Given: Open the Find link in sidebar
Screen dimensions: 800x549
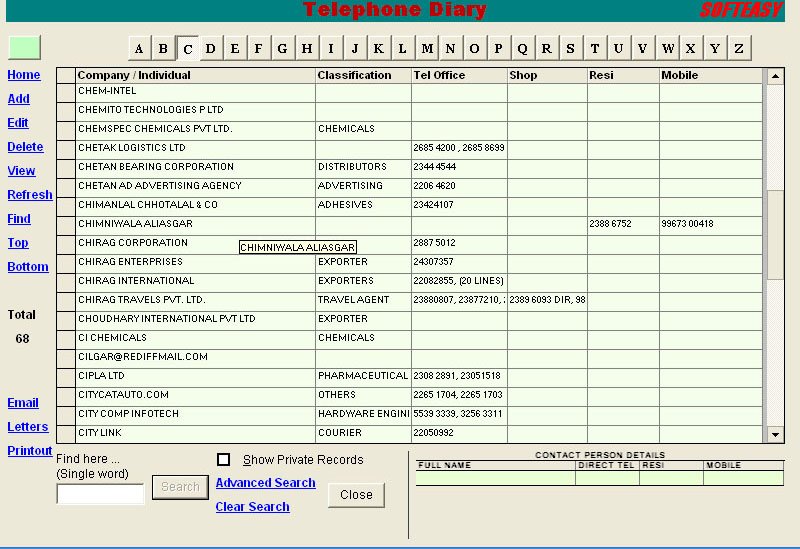Looking at the screenshot, I should [19, 218].
